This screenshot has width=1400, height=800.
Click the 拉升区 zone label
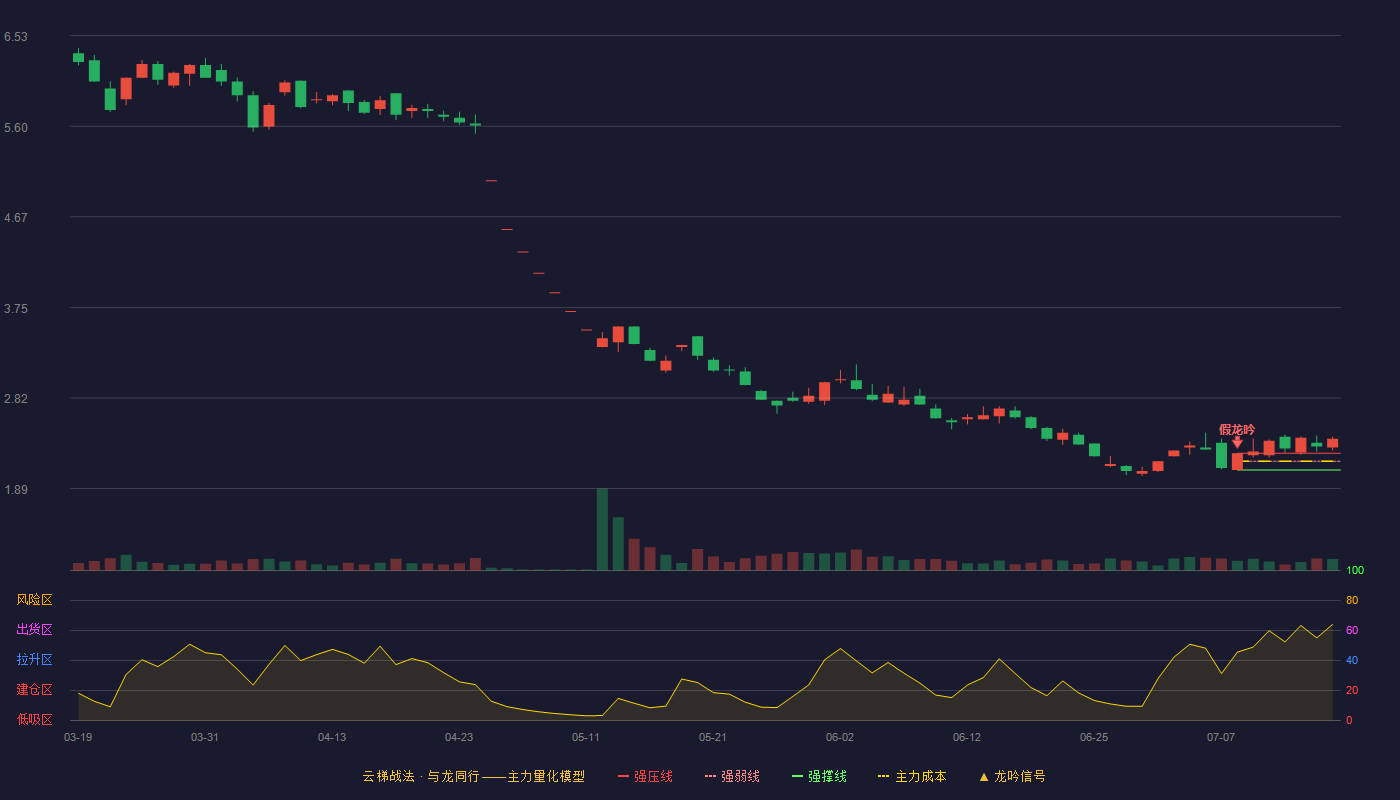[34, 660]
